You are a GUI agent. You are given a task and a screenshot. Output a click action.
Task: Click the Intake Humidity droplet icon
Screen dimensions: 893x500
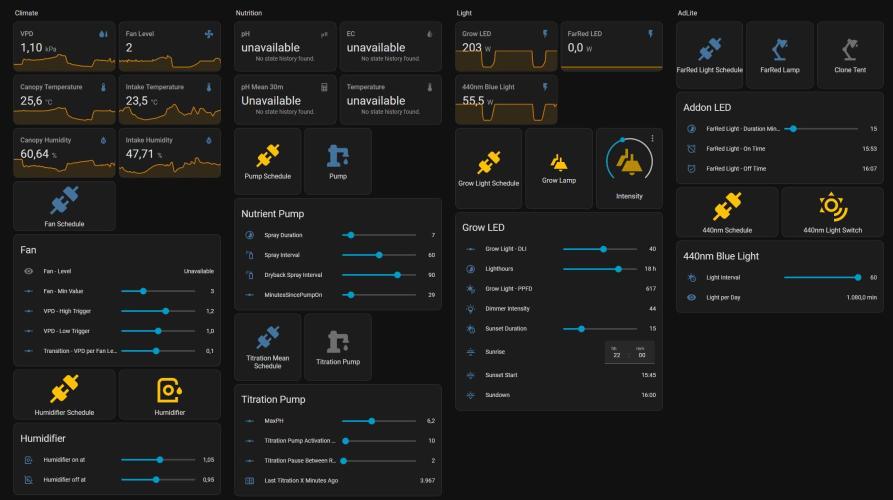(x=209, y=141)
